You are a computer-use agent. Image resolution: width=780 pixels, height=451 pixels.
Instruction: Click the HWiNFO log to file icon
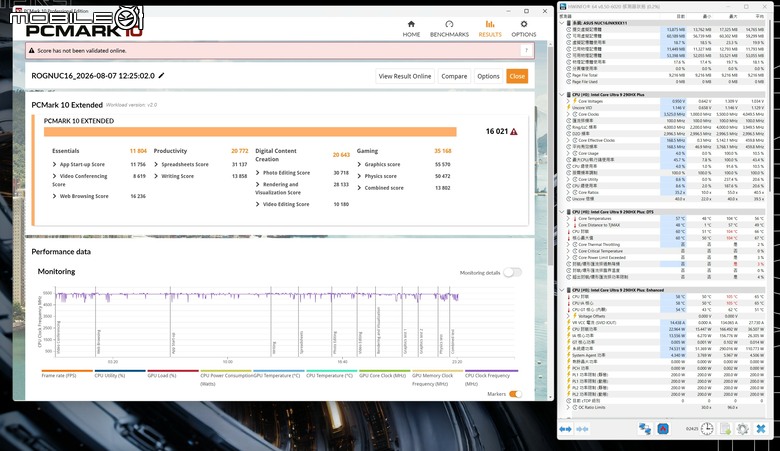(x=725, y=429)
